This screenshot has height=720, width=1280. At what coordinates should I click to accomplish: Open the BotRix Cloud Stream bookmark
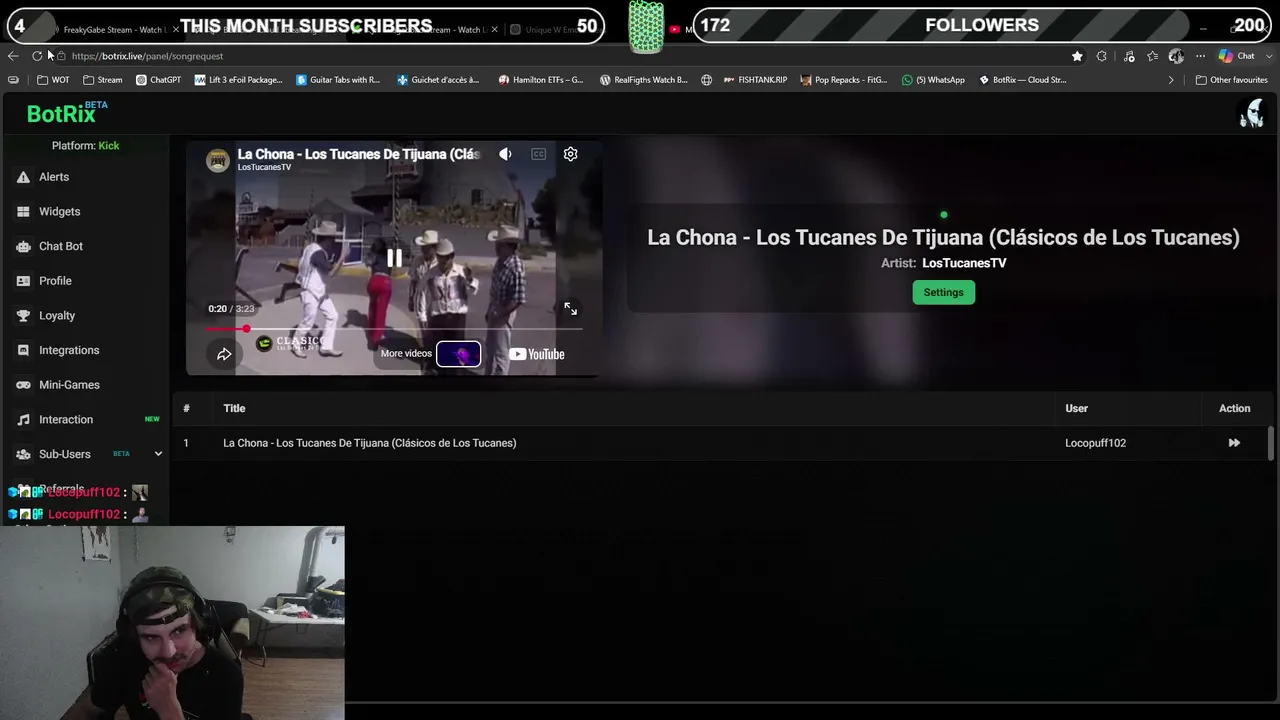tap(1022, 80)
